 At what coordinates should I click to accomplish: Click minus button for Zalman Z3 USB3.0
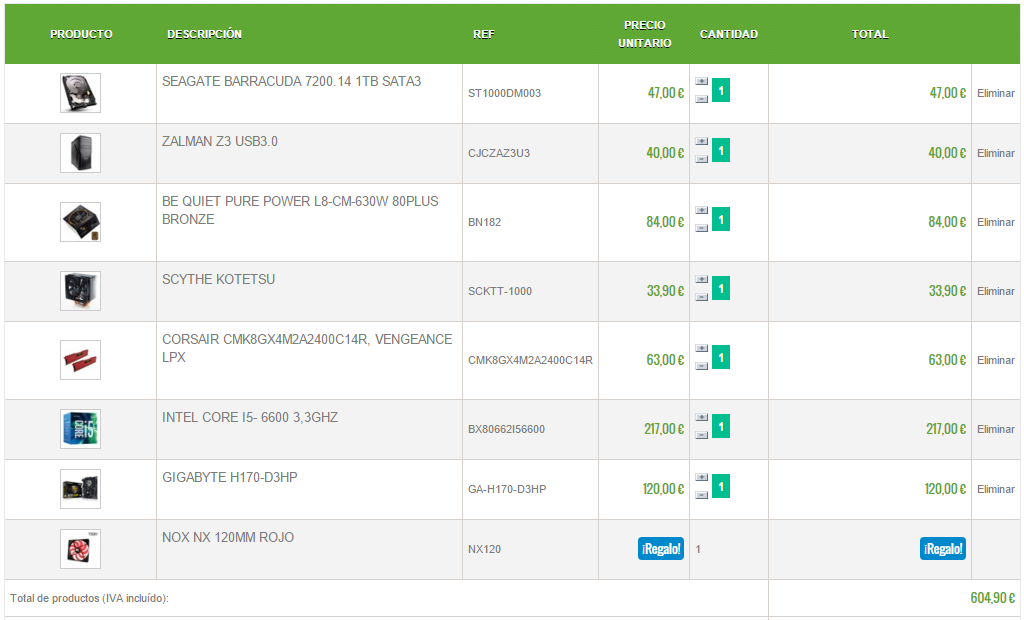pyautogui.click(x=701, y=159)
